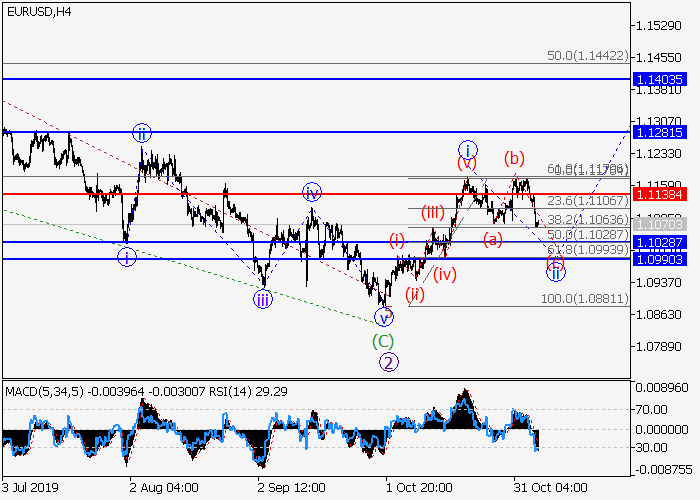This screenshot has height=500, width=700.
Task: Click the red (b) wave label
Action: click(514, 158)
